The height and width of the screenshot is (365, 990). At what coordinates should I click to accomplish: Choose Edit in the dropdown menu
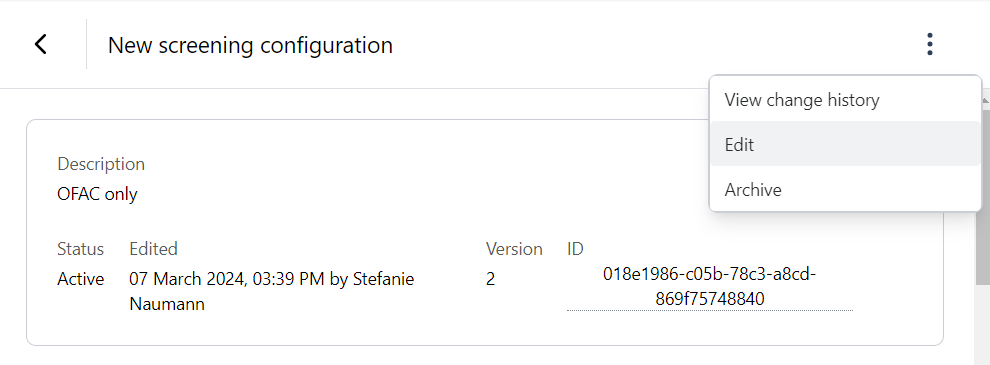845,145
